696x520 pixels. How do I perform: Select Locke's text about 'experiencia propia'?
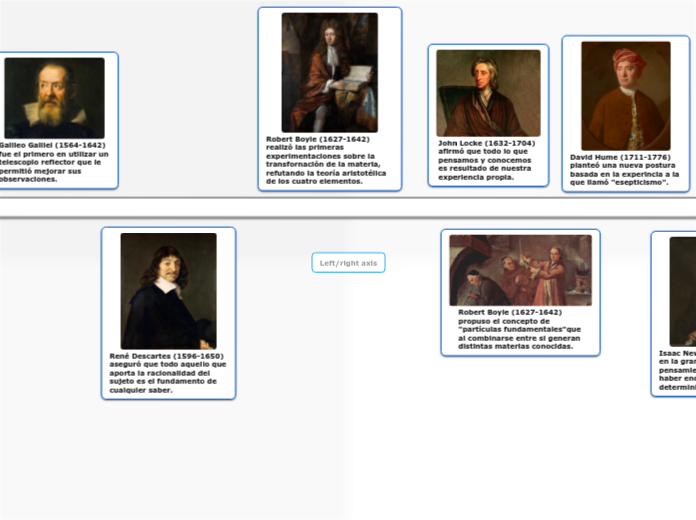485,164
